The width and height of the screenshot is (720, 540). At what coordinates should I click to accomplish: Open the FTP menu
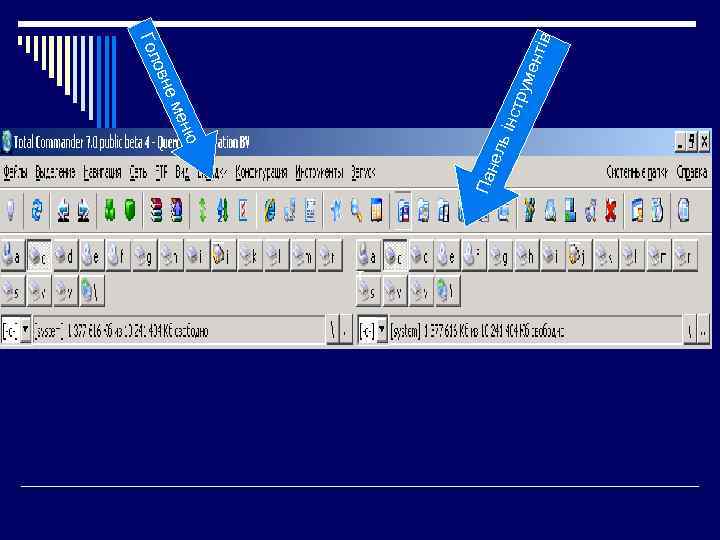pyautogui.click(x=161, y=172)
